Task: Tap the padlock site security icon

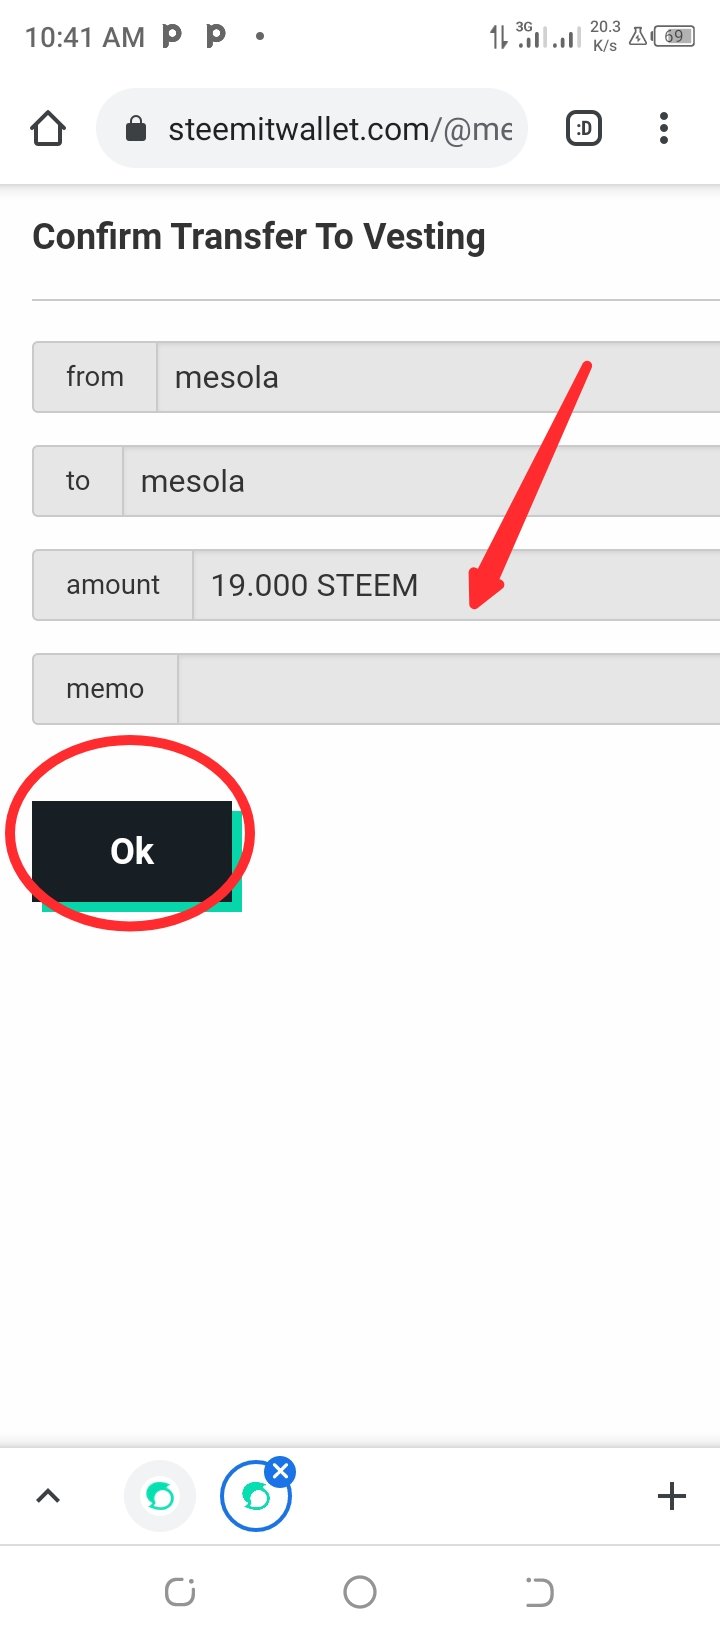Action: pos(136,129)
